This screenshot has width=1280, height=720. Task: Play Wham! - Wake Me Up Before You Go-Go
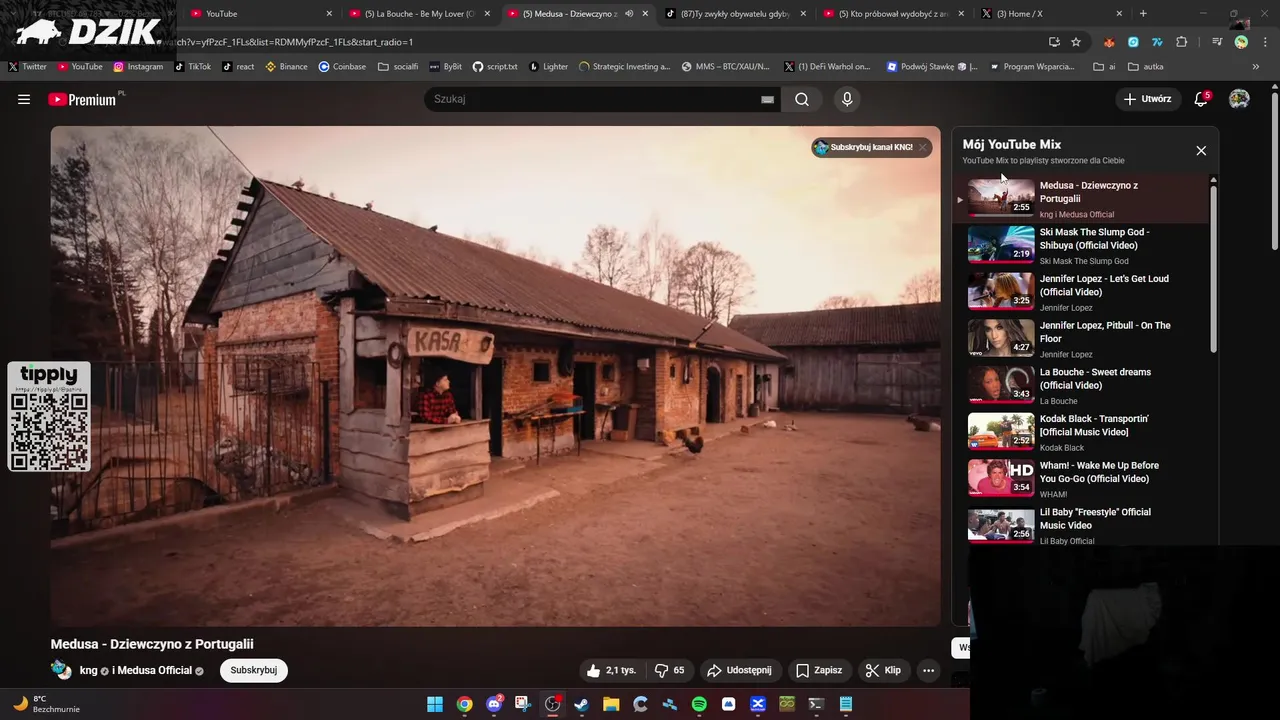point(1086,478)
